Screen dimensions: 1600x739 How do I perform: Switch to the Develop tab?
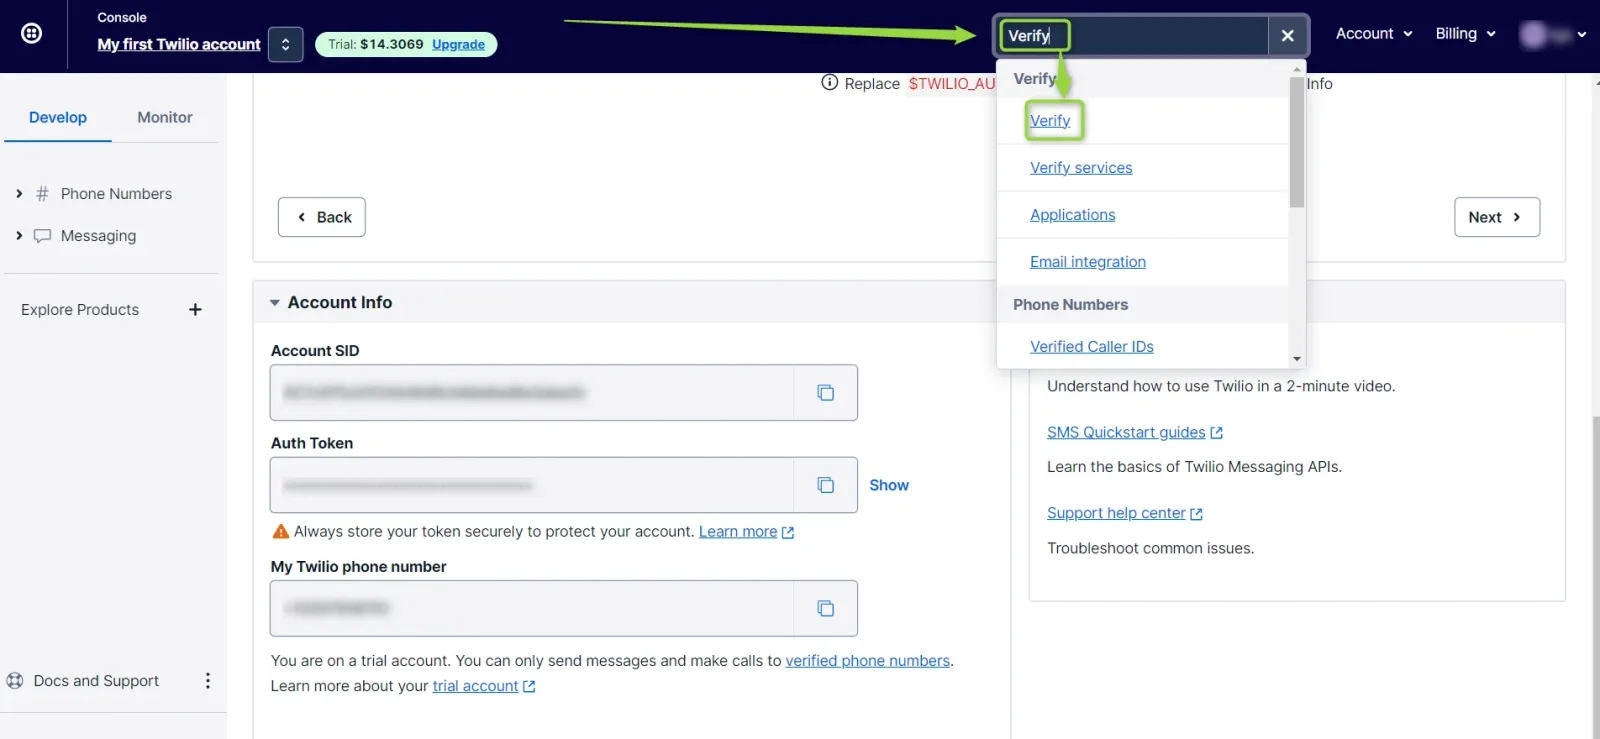tap(58, 118)
